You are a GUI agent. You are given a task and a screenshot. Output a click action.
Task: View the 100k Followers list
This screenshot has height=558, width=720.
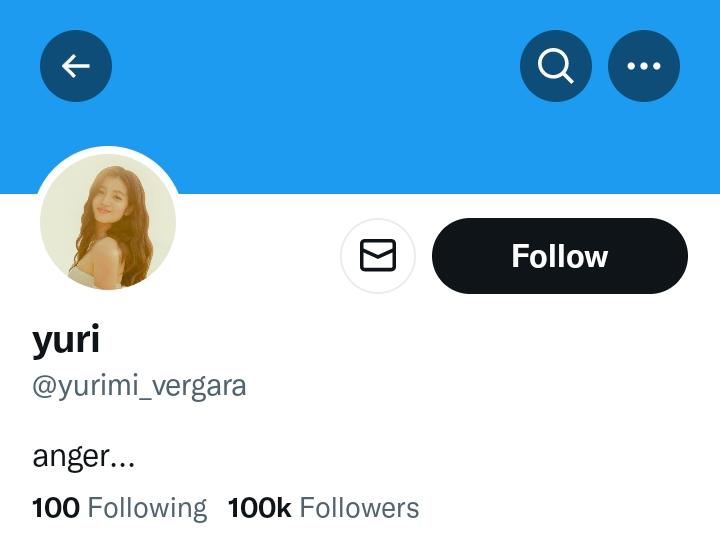coord(323,508)
